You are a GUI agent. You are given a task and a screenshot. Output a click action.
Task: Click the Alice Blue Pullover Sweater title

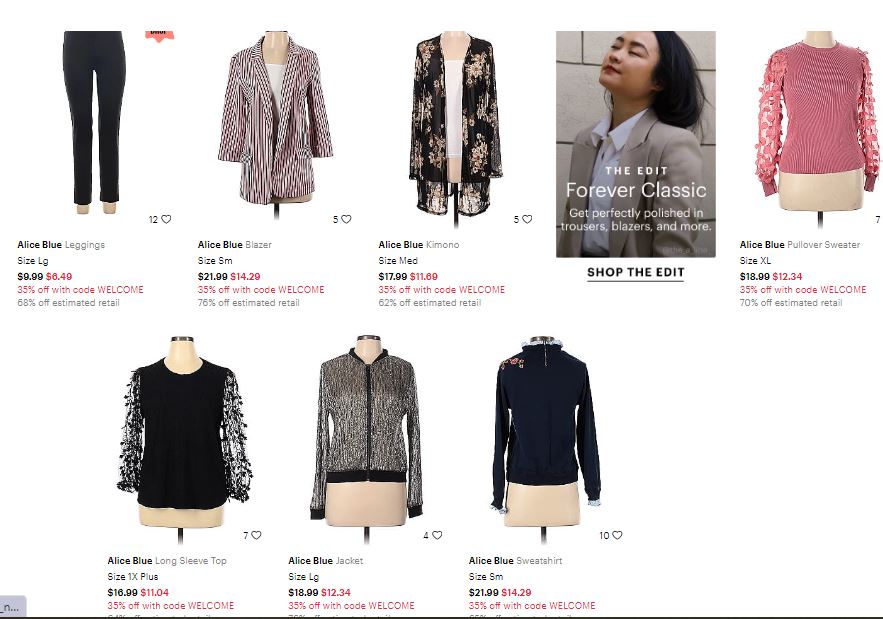pos(800,244)
